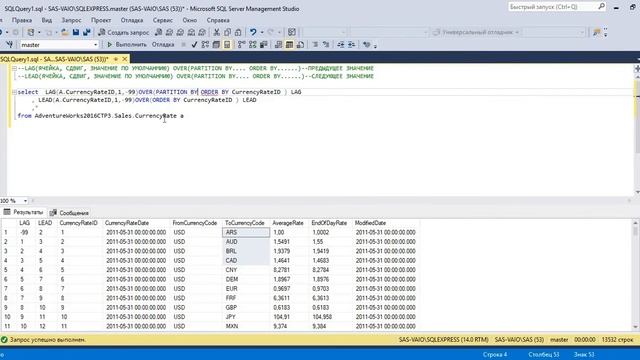Undo the last edit with the blue arrow icon
640x360 pixels.
[x=253, y=32]
